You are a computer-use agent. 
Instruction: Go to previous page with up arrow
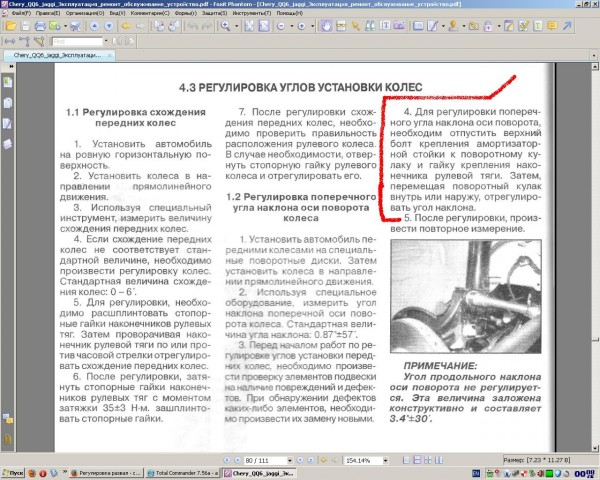(95, 26)
